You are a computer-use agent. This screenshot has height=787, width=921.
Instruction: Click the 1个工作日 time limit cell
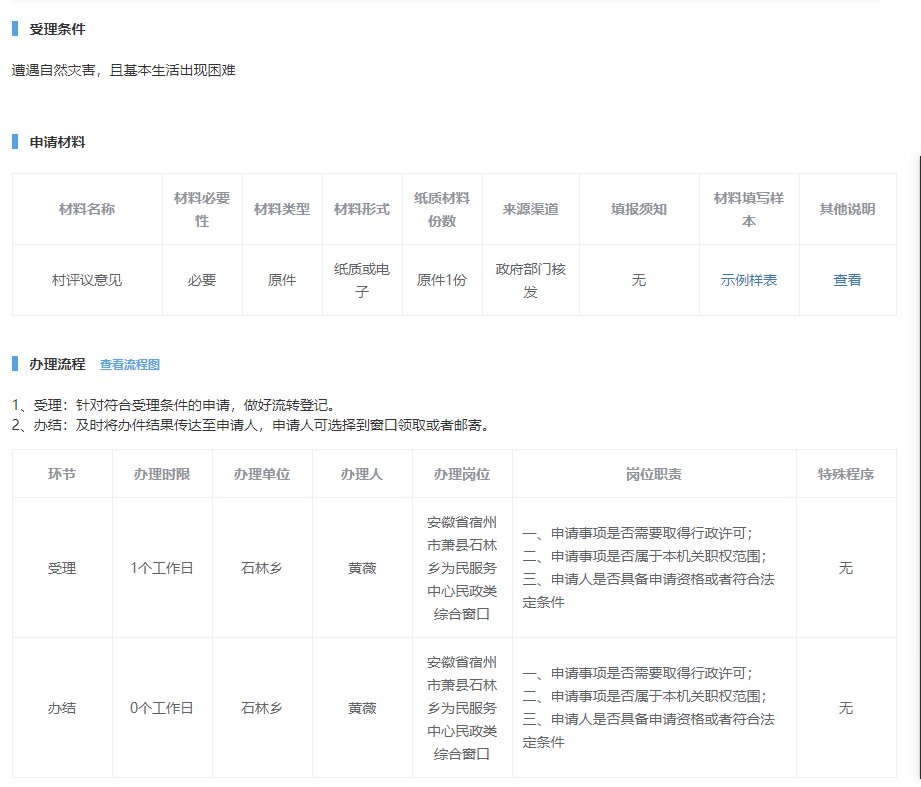pos(162,568)
